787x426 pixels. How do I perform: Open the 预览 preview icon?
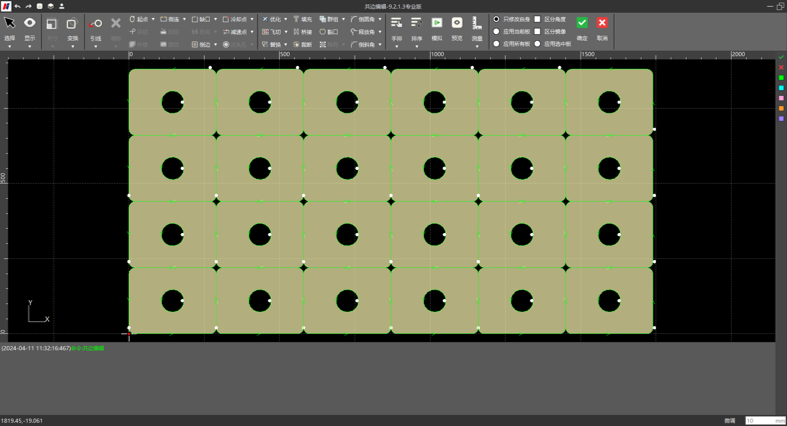pos(457,23)
